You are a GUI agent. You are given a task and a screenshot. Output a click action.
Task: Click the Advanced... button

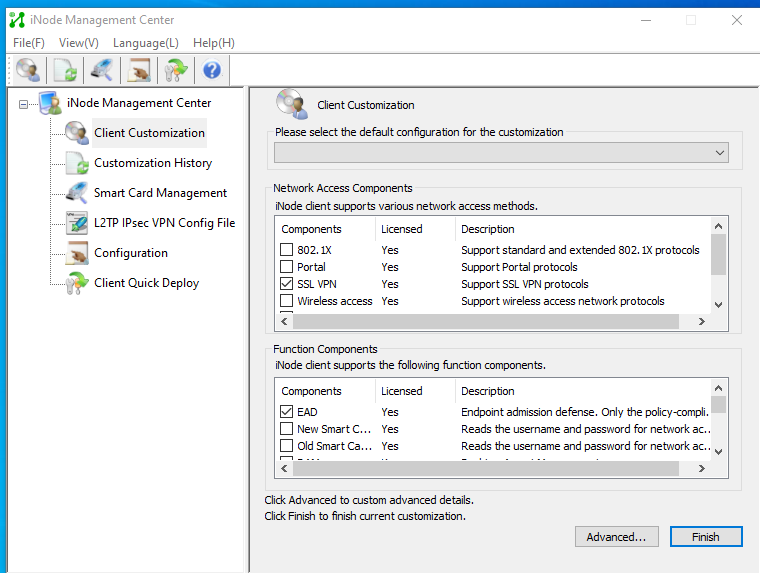[x=616, y=537]
